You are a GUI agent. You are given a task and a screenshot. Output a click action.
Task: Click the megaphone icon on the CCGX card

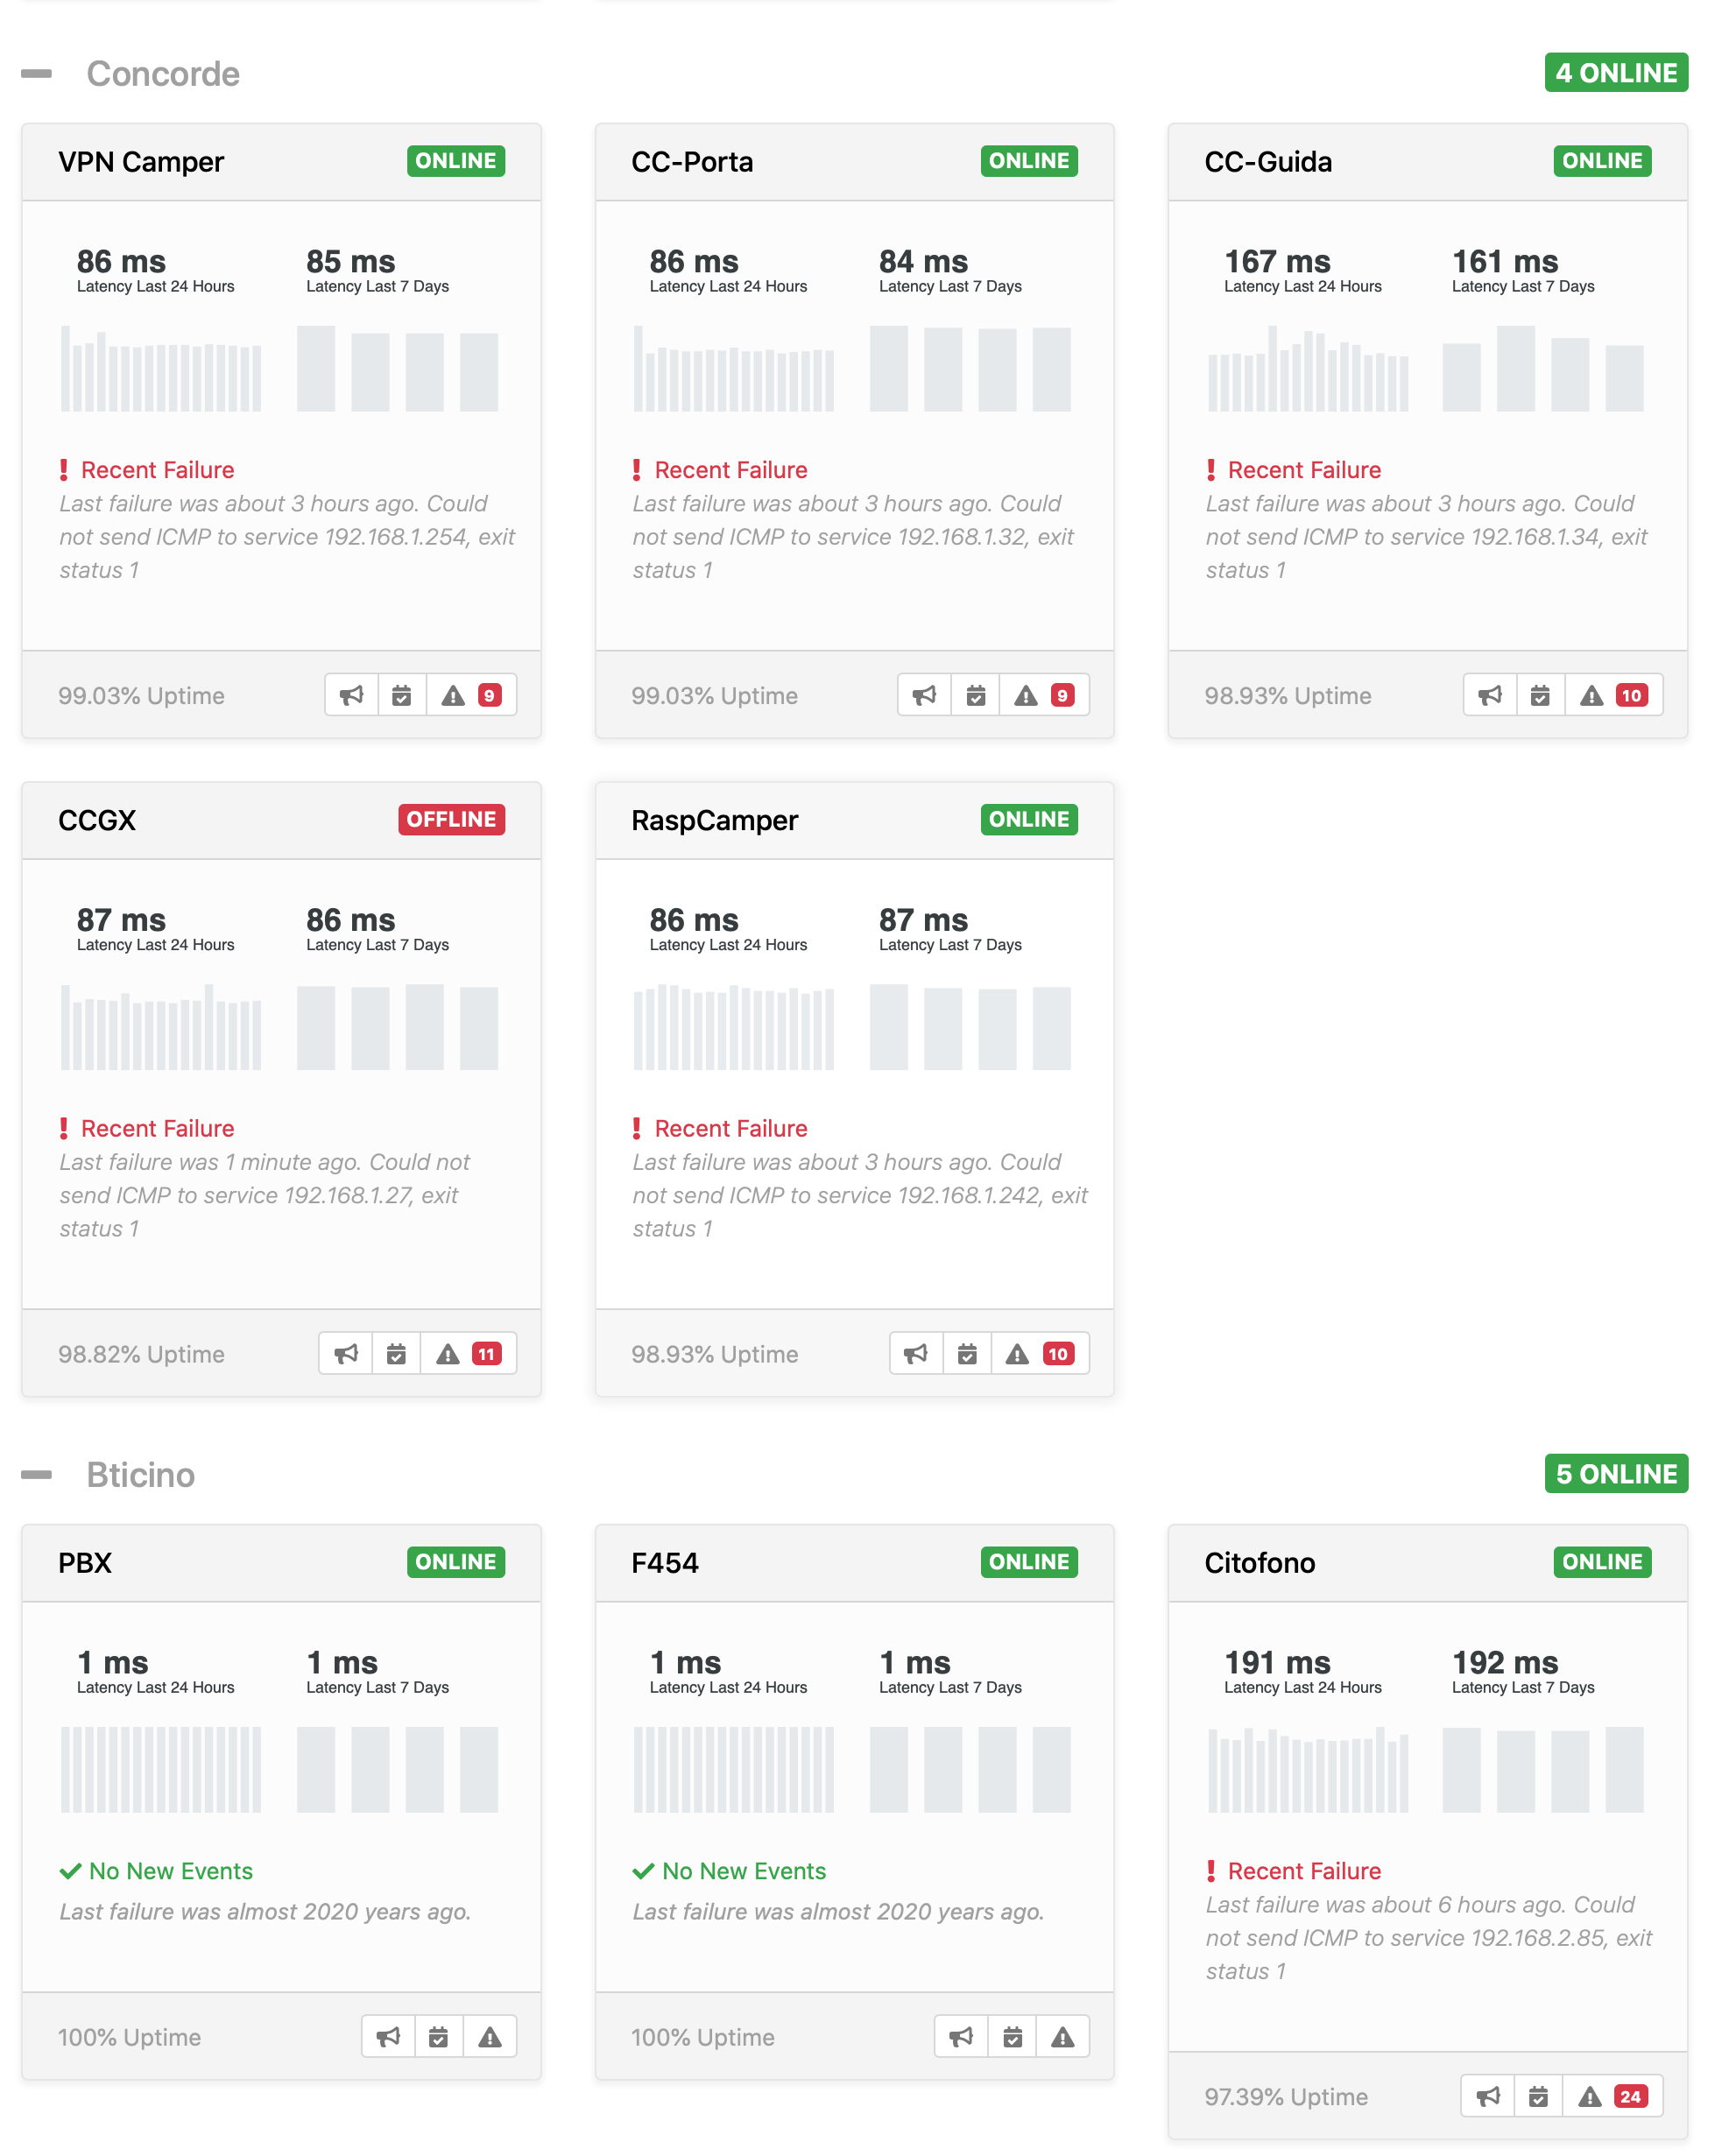tap(345, 1353)
